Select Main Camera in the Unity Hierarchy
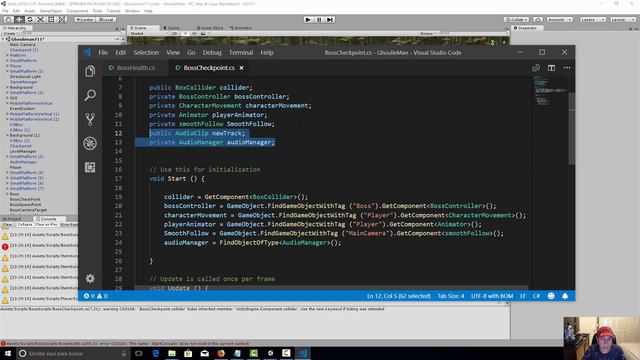Viewport: 640px width, 360px height. (22, 44)
